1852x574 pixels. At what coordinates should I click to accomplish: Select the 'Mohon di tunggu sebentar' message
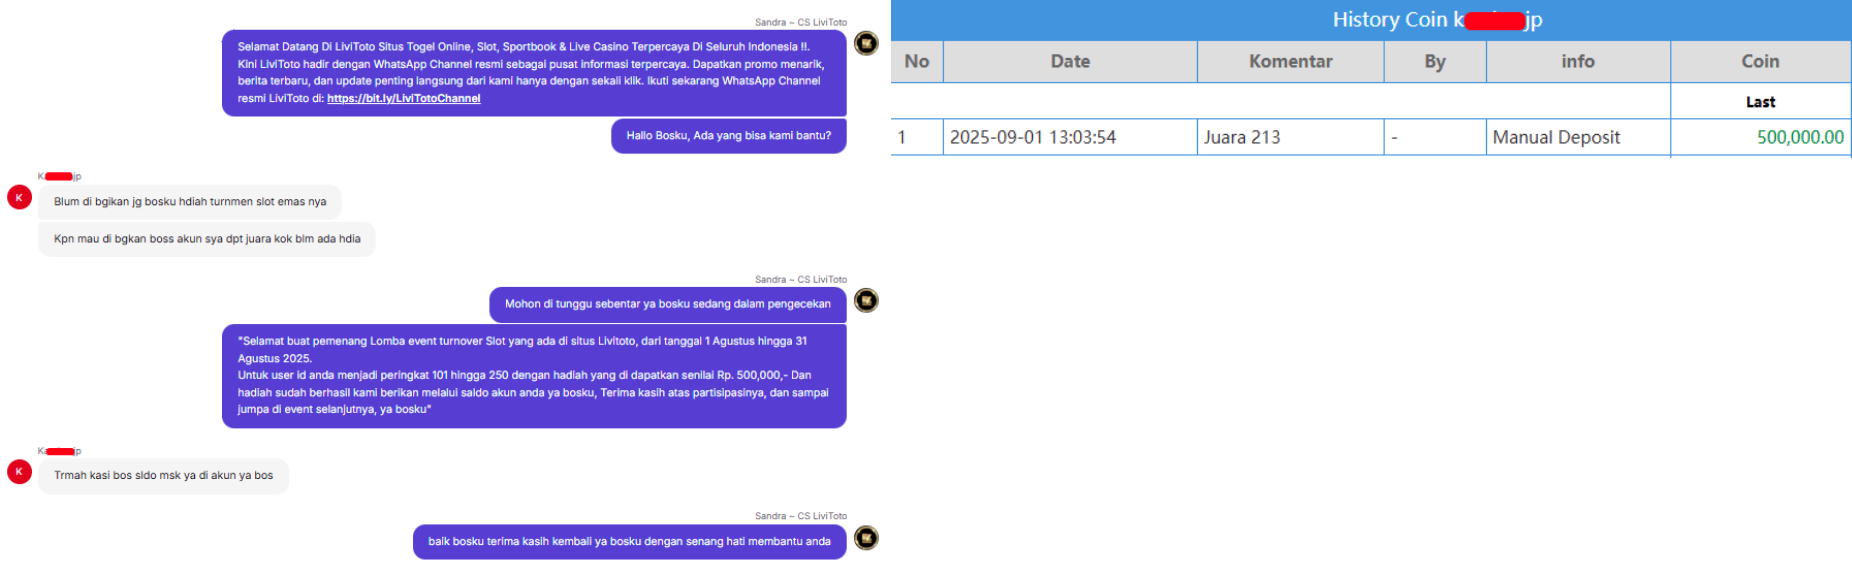click(x=667, y=304)
